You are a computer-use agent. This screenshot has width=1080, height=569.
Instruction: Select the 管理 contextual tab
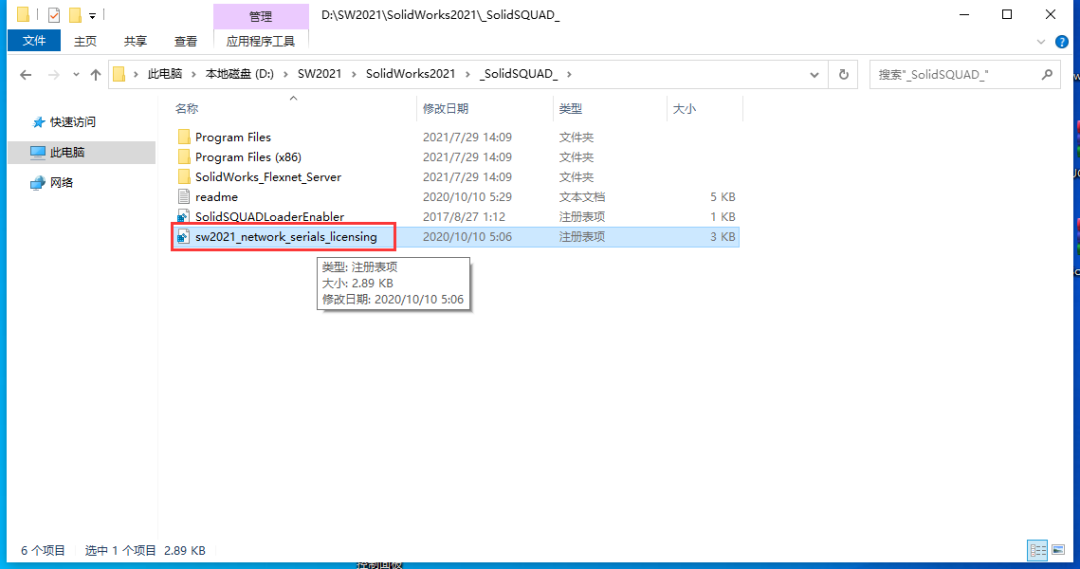(260, 16)
